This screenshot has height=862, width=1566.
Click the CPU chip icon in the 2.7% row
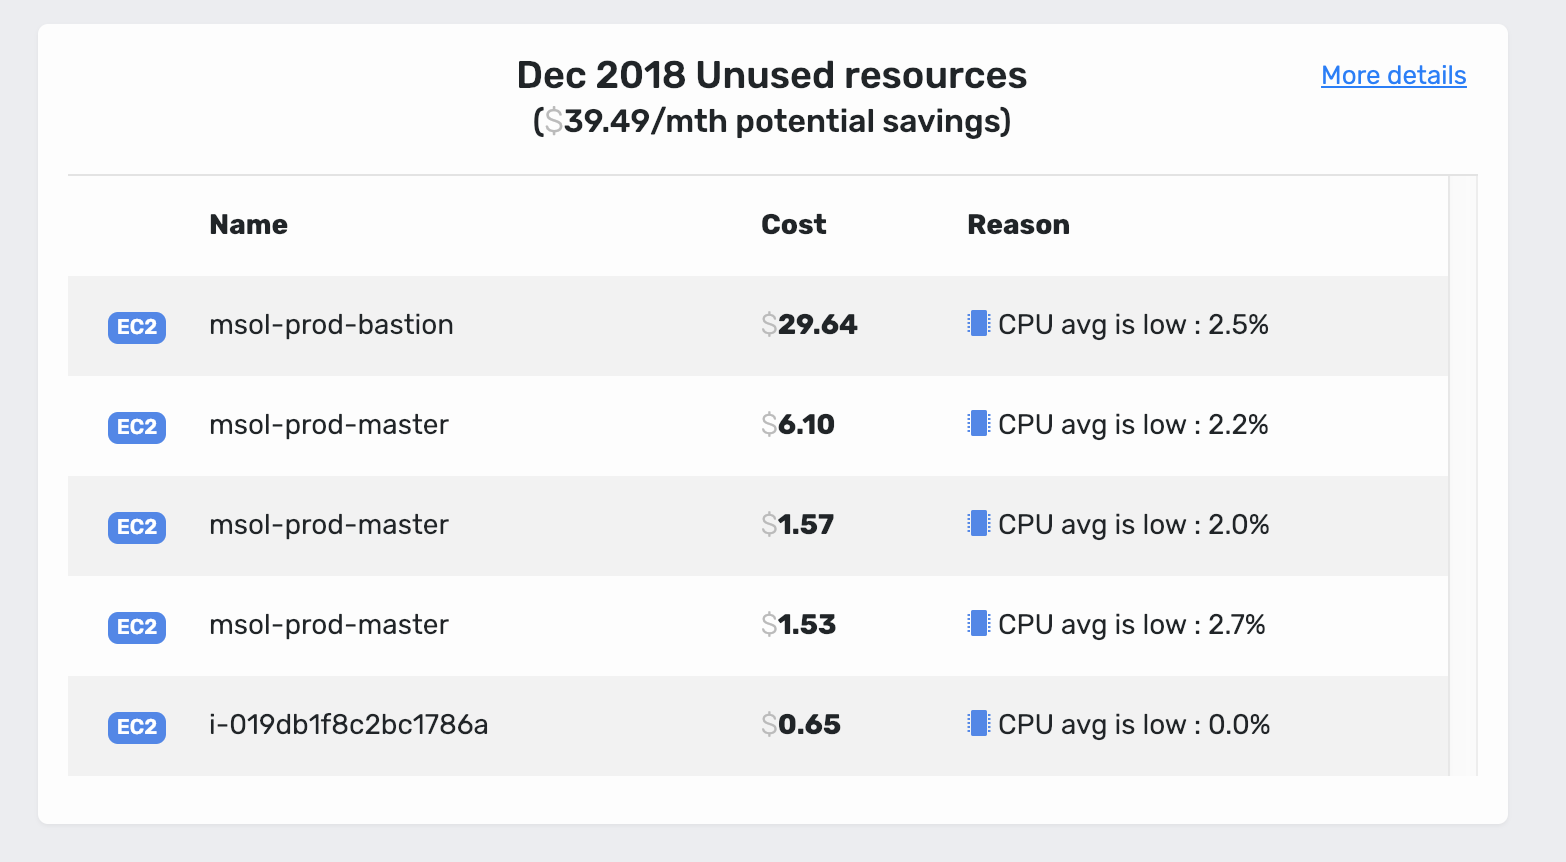click(979, 624)
